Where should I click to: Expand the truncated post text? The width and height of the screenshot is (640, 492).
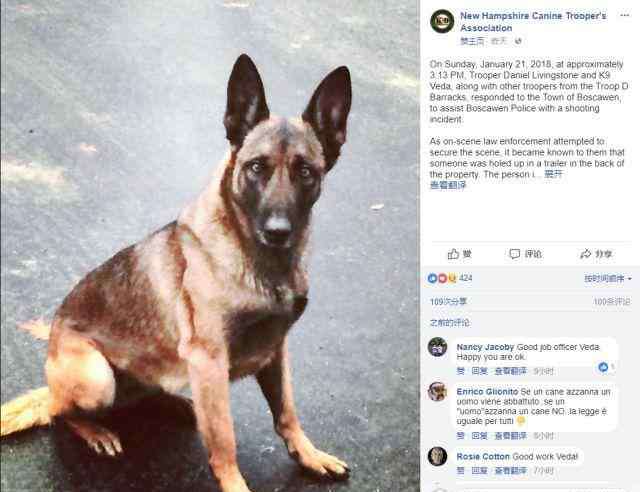click(x=553, y=174)
